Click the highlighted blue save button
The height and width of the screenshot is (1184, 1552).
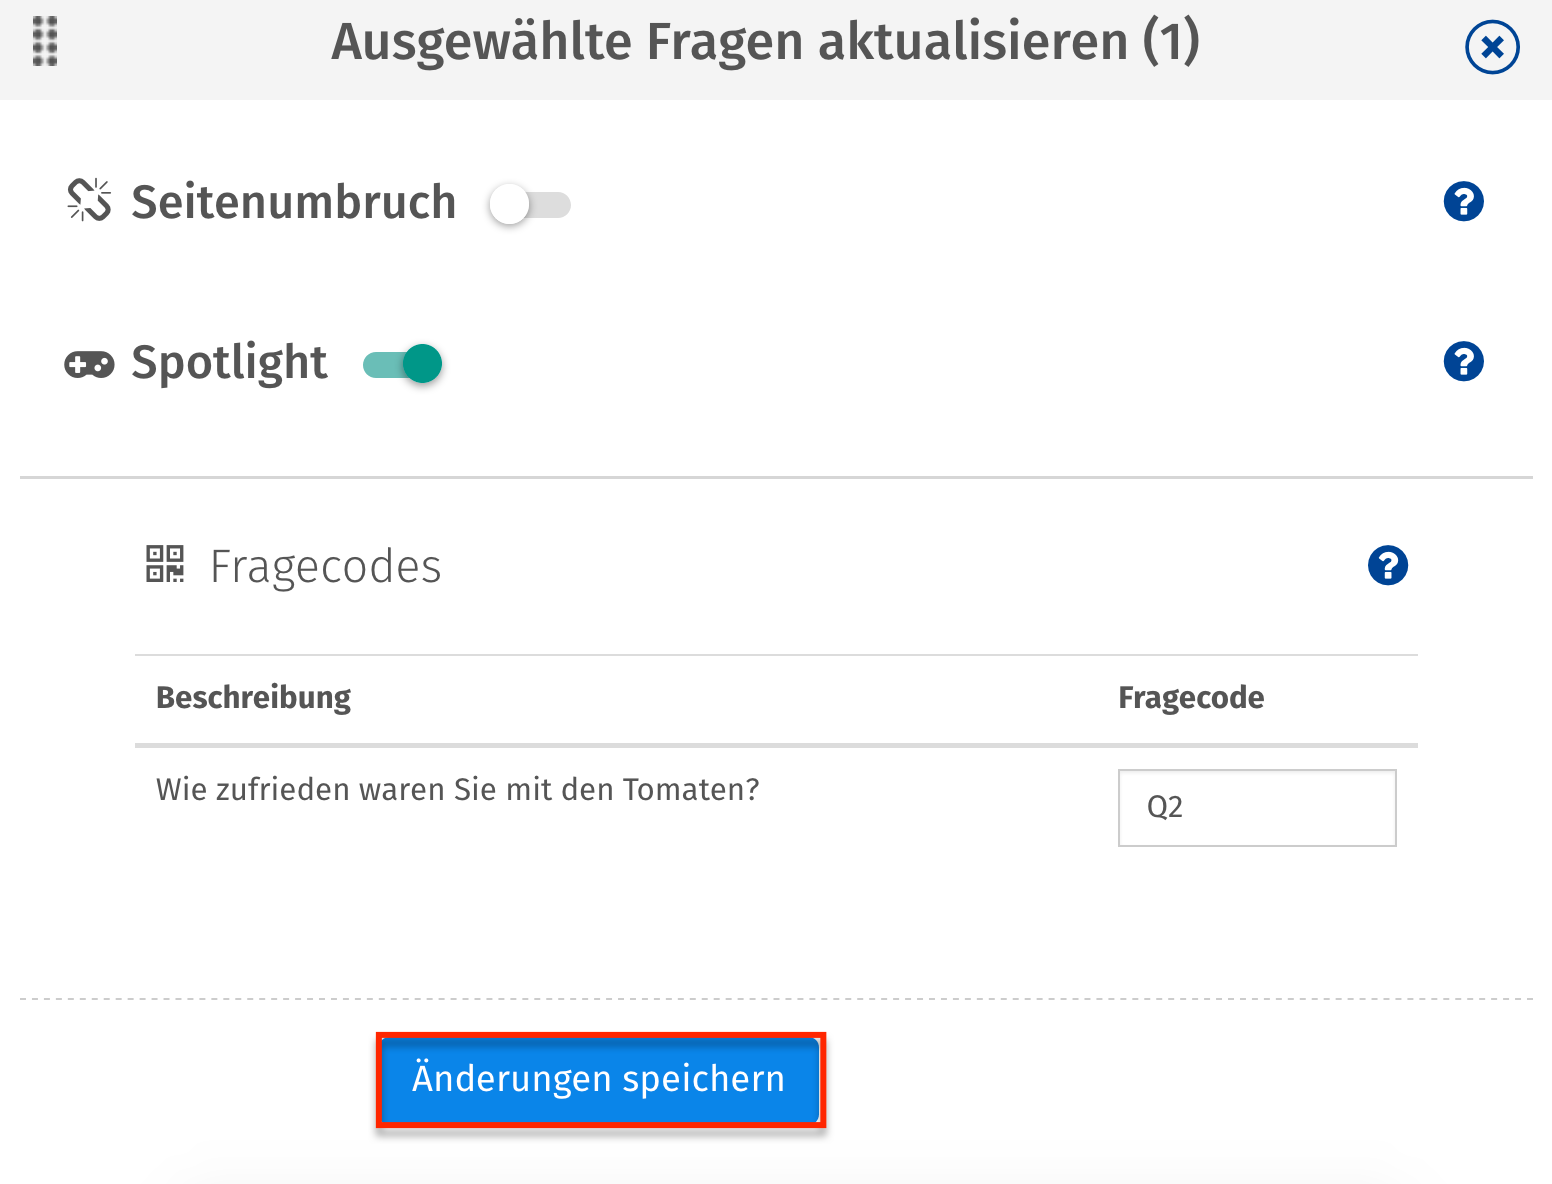point(598,1079)
